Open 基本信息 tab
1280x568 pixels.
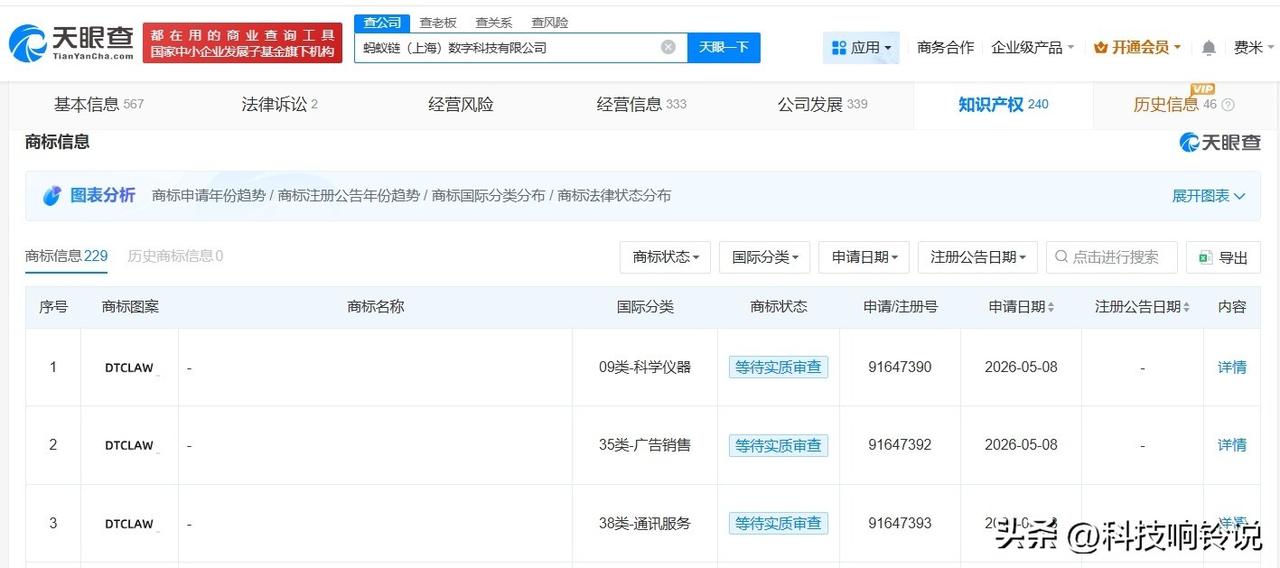tap(98, 104)
